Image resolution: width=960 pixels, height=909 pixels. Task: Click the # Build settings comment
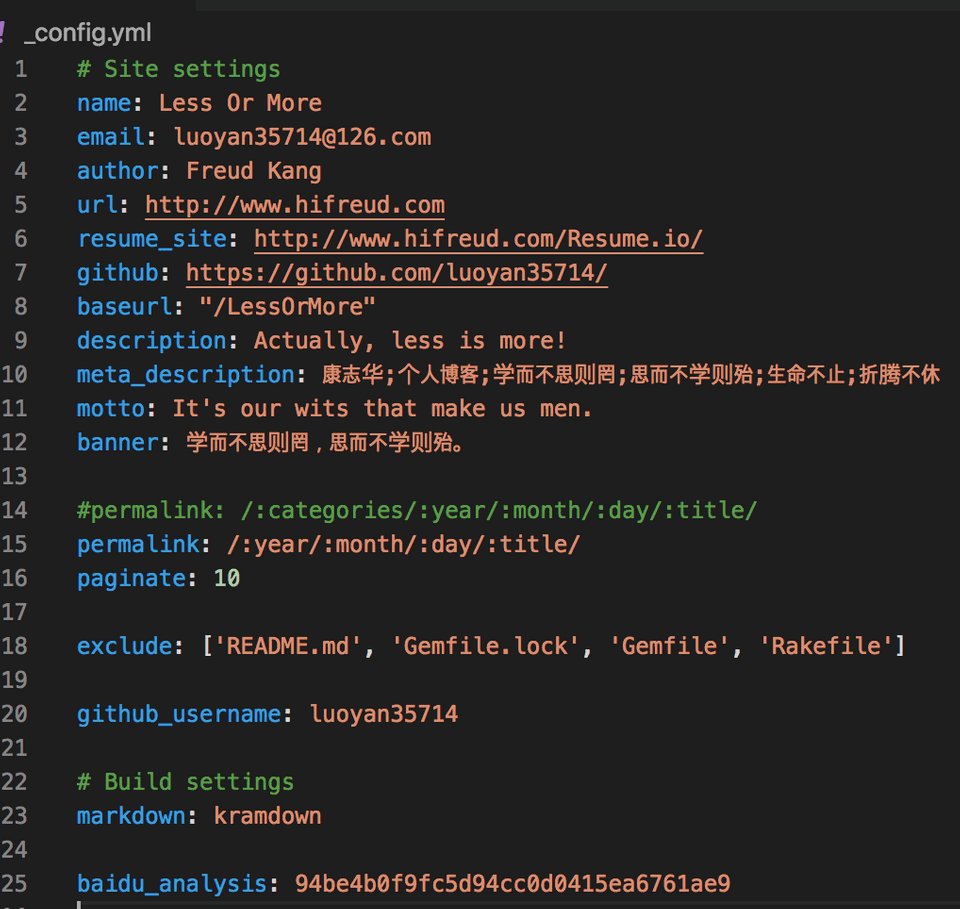click(x=185, y=781)
